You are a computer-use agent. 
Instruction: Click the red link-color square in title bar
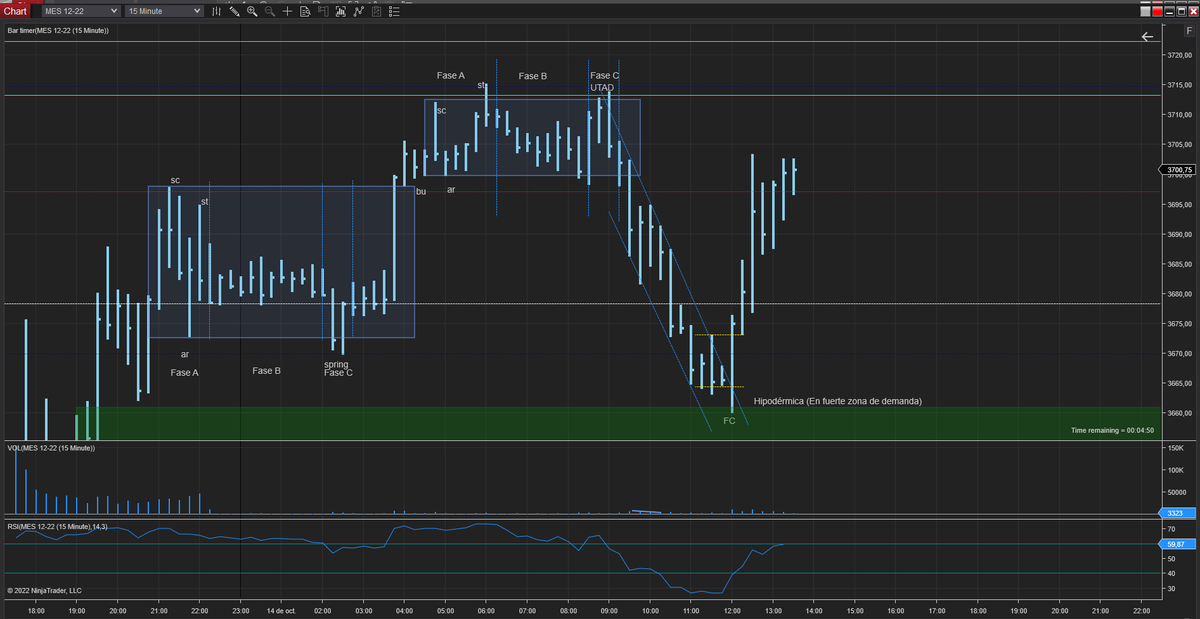(1158, 11)
